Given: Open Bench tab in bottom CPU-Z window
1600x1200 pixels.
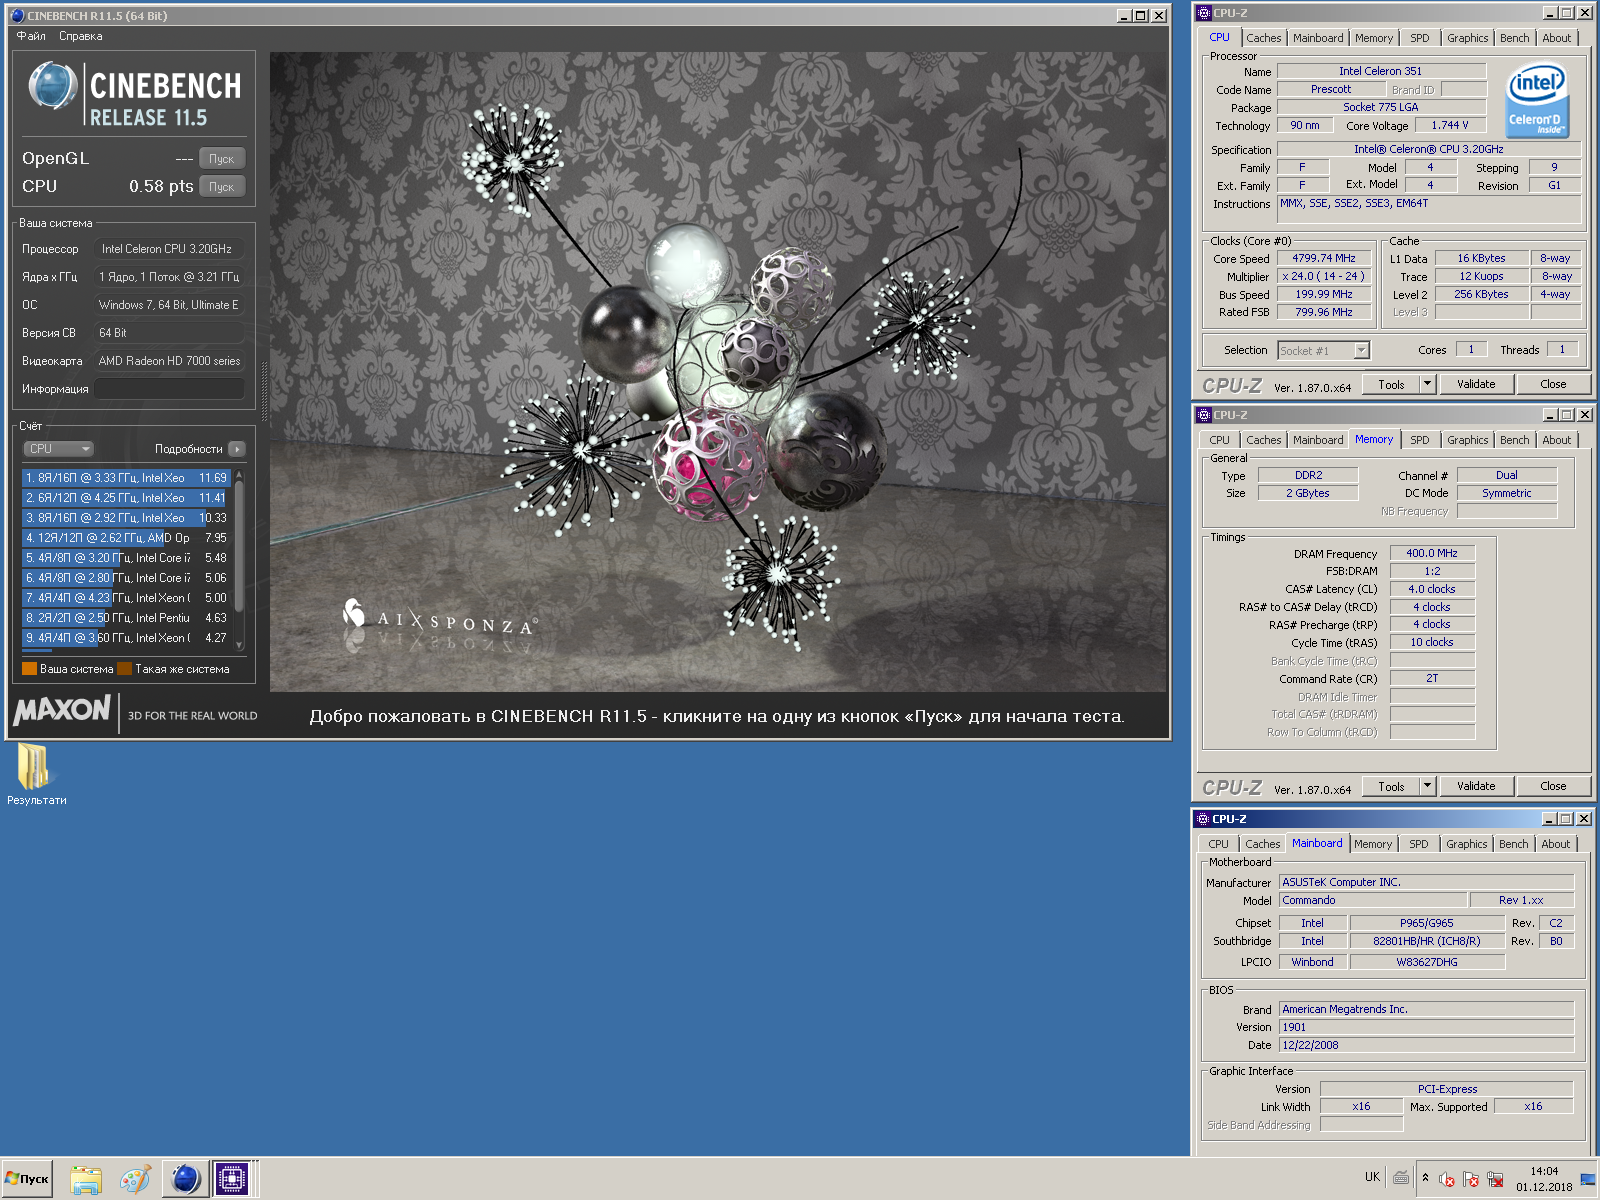Looking at the screenshot, I should point(1513,844).
